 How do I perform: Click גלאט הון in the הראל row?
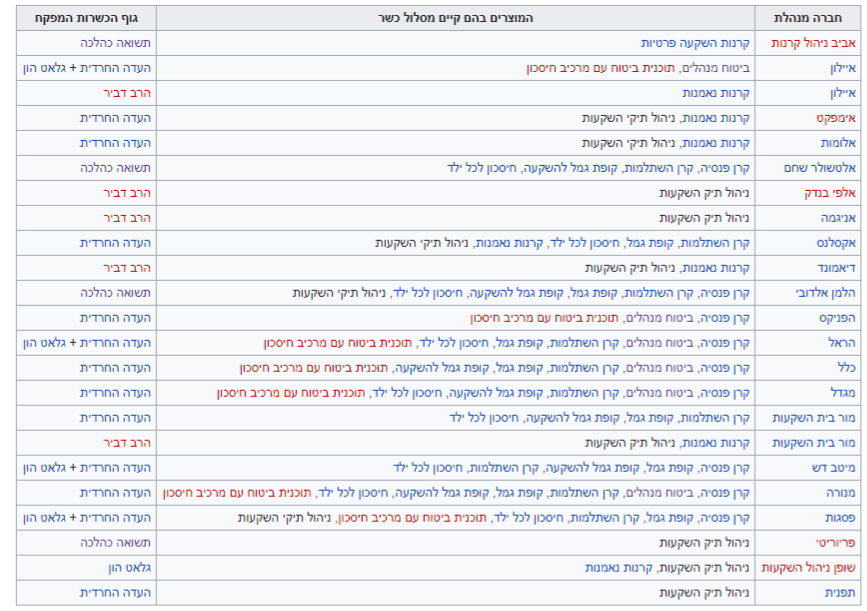click(x=44, y=342)
